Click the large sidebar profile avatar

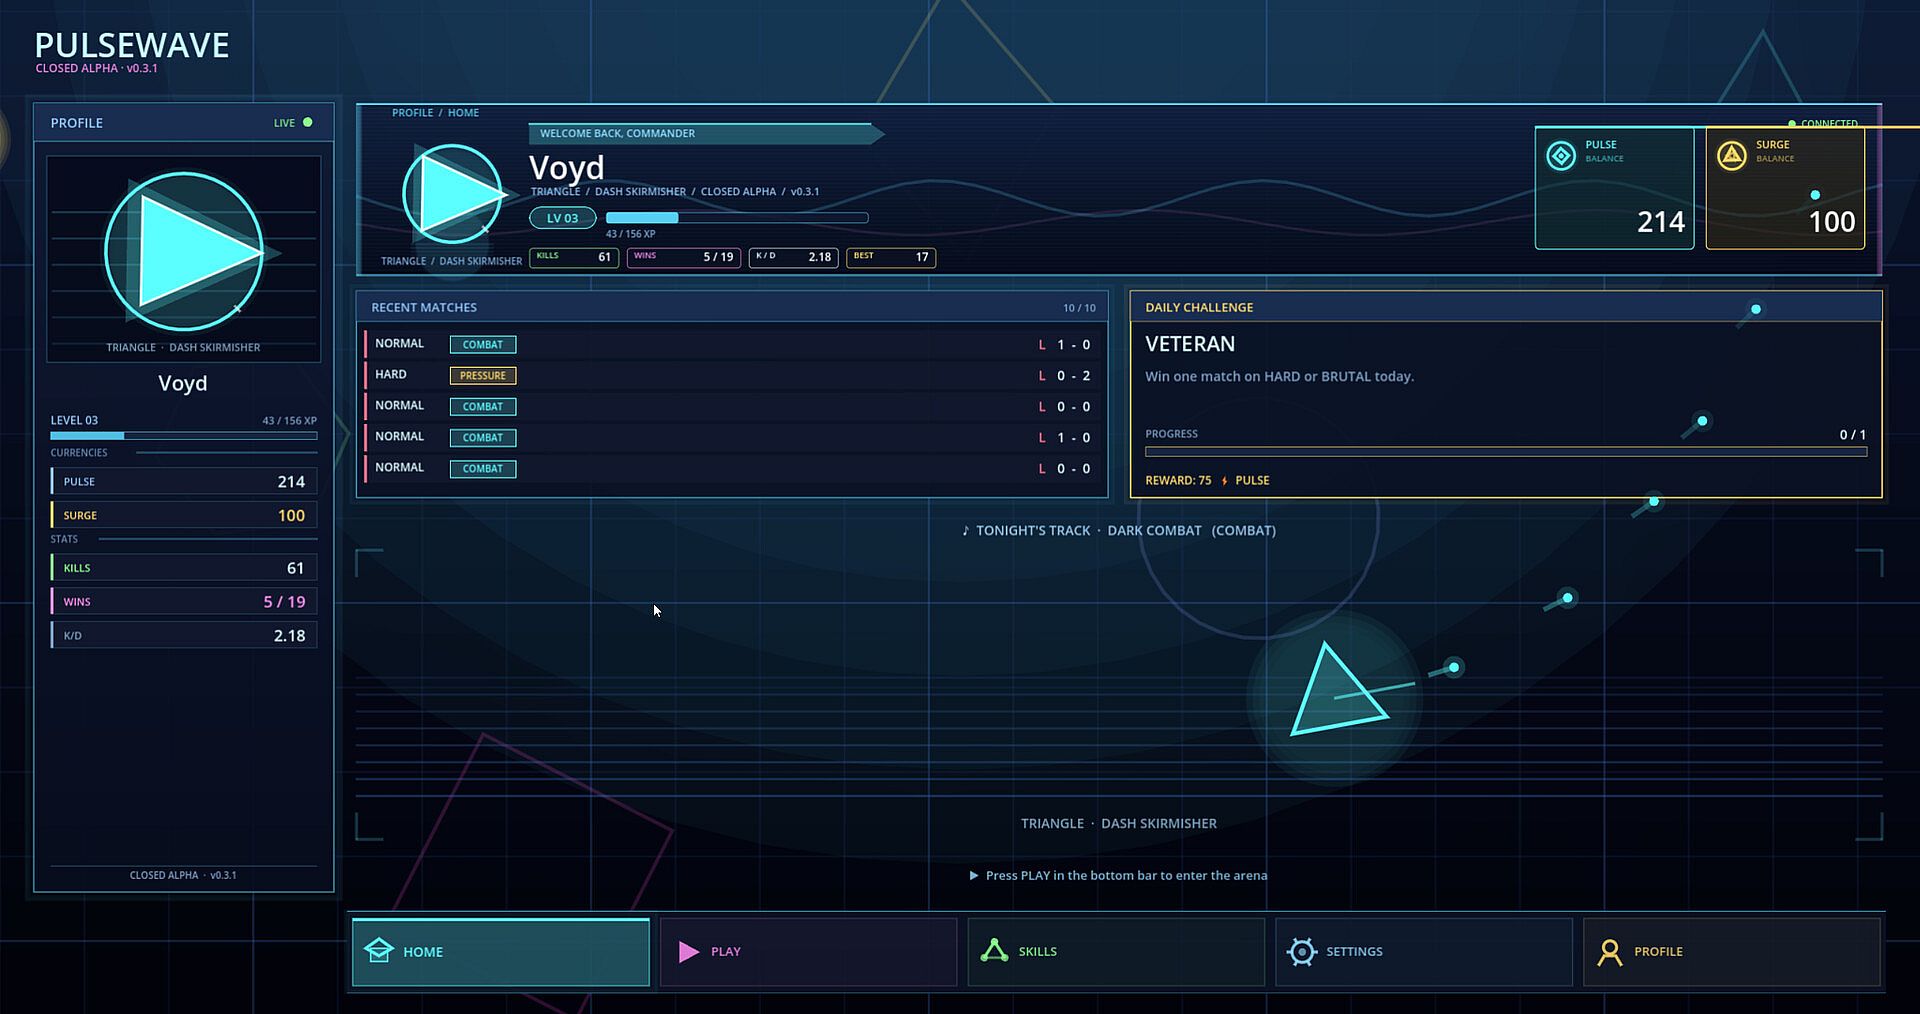(x=184, y=251)
